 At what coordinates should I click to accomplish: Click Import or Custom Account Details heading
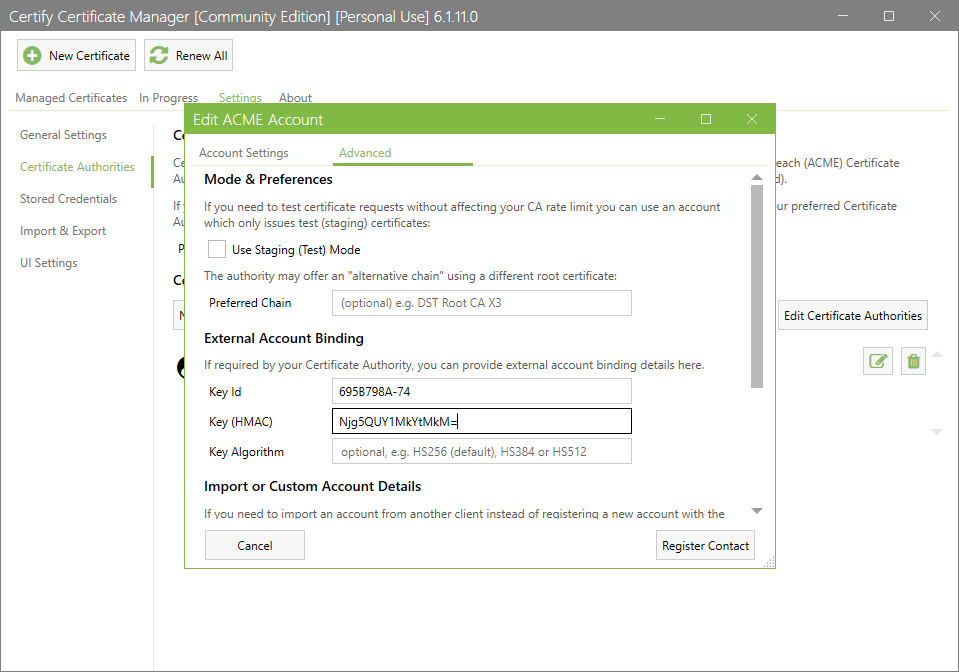coord(313,486)
